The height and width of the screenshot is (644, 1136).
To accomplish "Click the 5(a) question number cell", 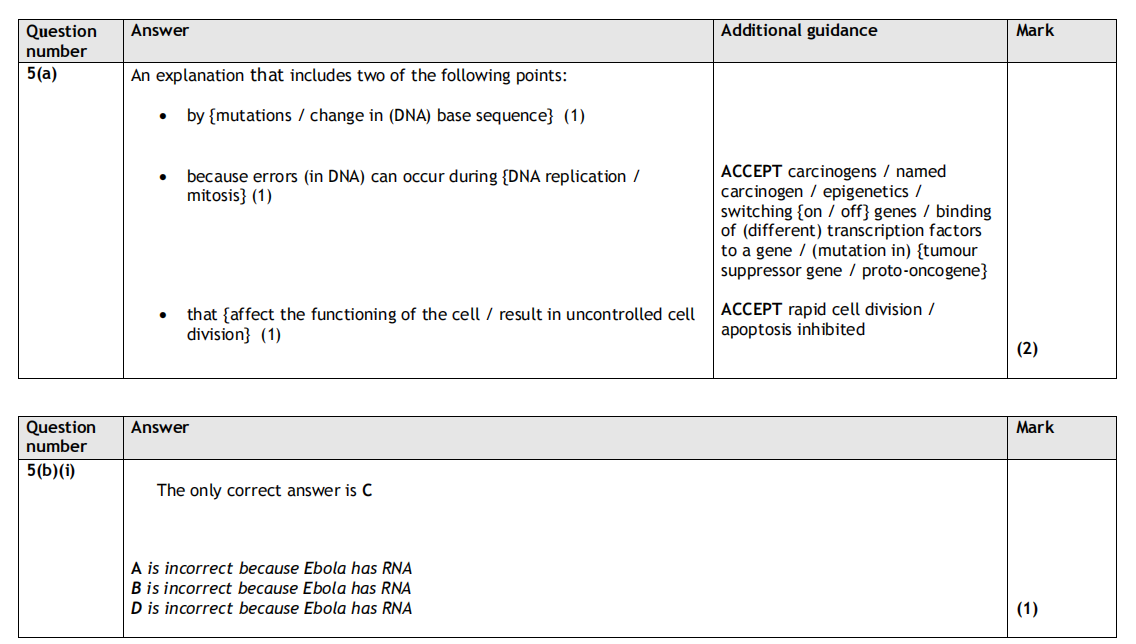I will click(42, 74).
